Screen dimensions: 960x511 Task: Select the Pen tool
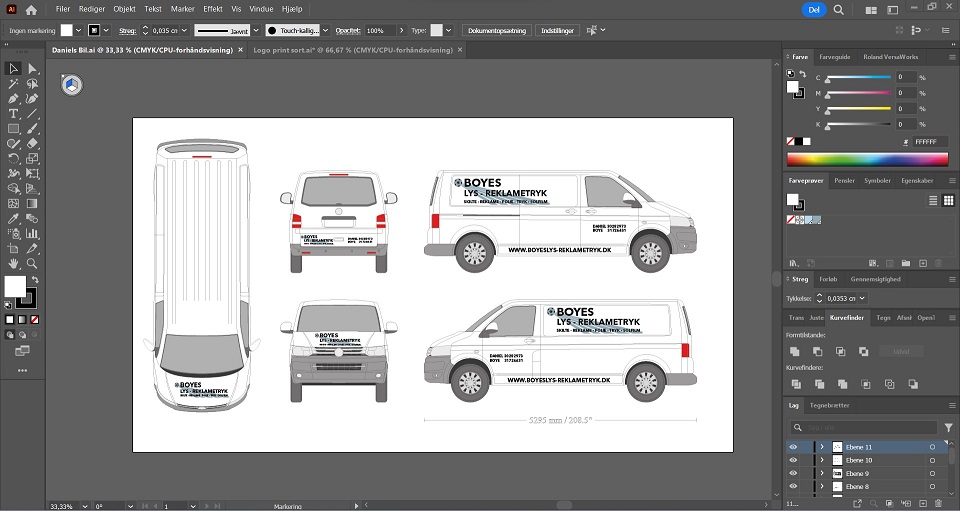click(x=13, y=99)
